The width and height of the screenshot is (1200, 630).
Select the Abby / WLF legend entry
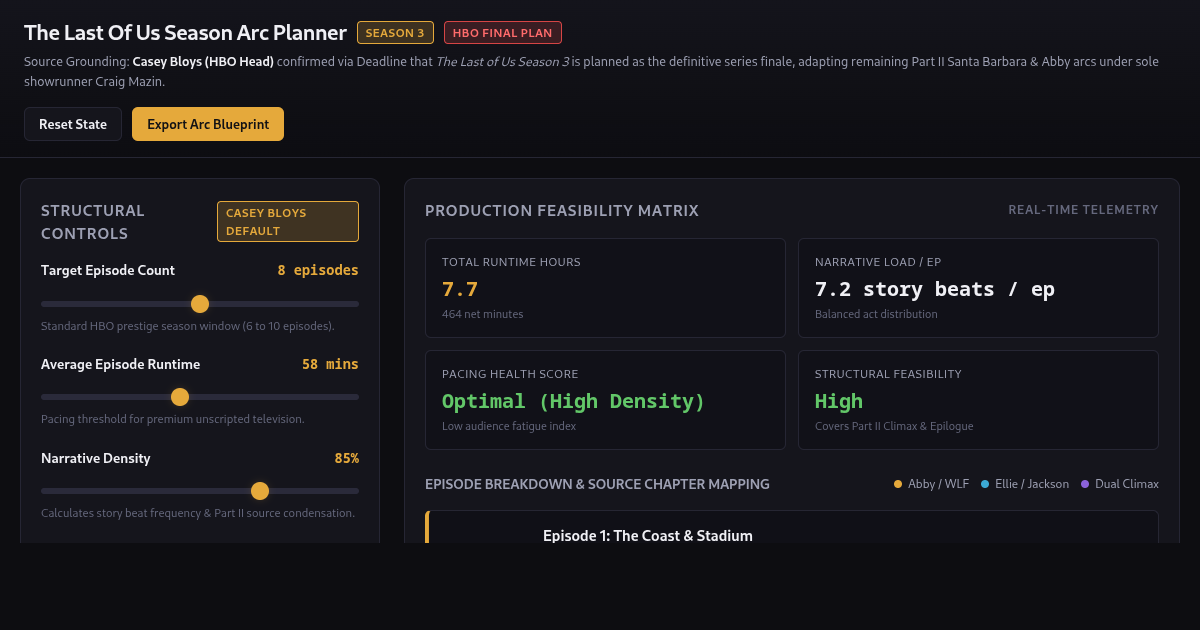[x=931, y=484]
